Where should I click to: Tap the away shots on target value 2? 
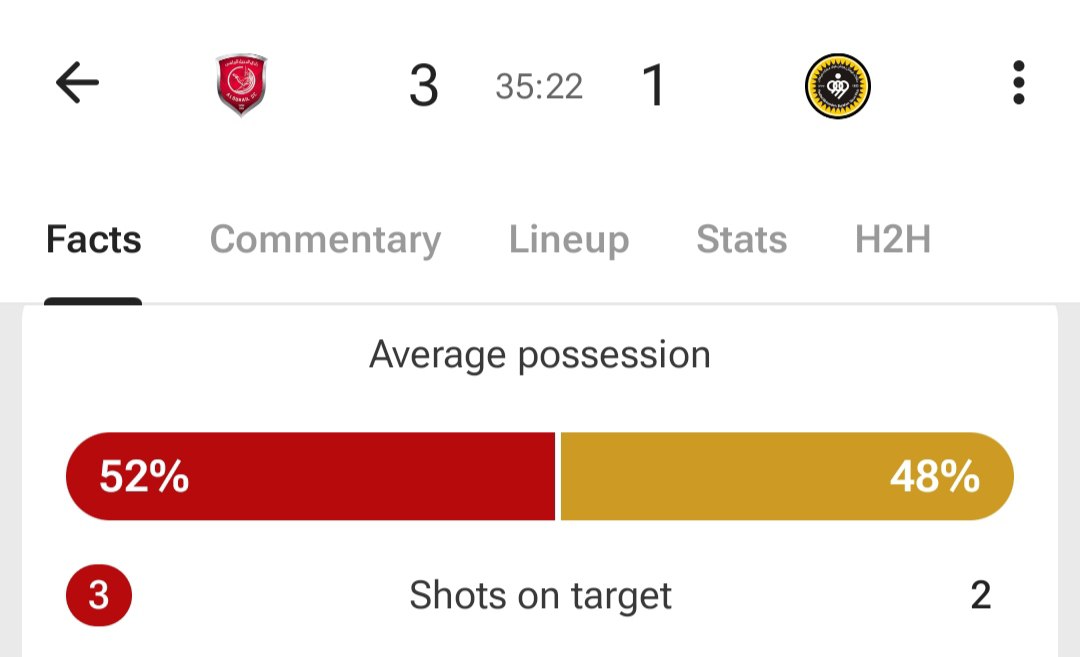click(x=981, y=596)
